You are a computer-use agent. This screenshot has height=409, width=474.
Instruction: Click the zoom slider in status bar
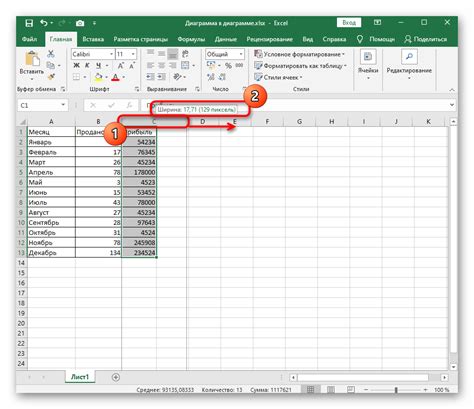coord(396,389)
